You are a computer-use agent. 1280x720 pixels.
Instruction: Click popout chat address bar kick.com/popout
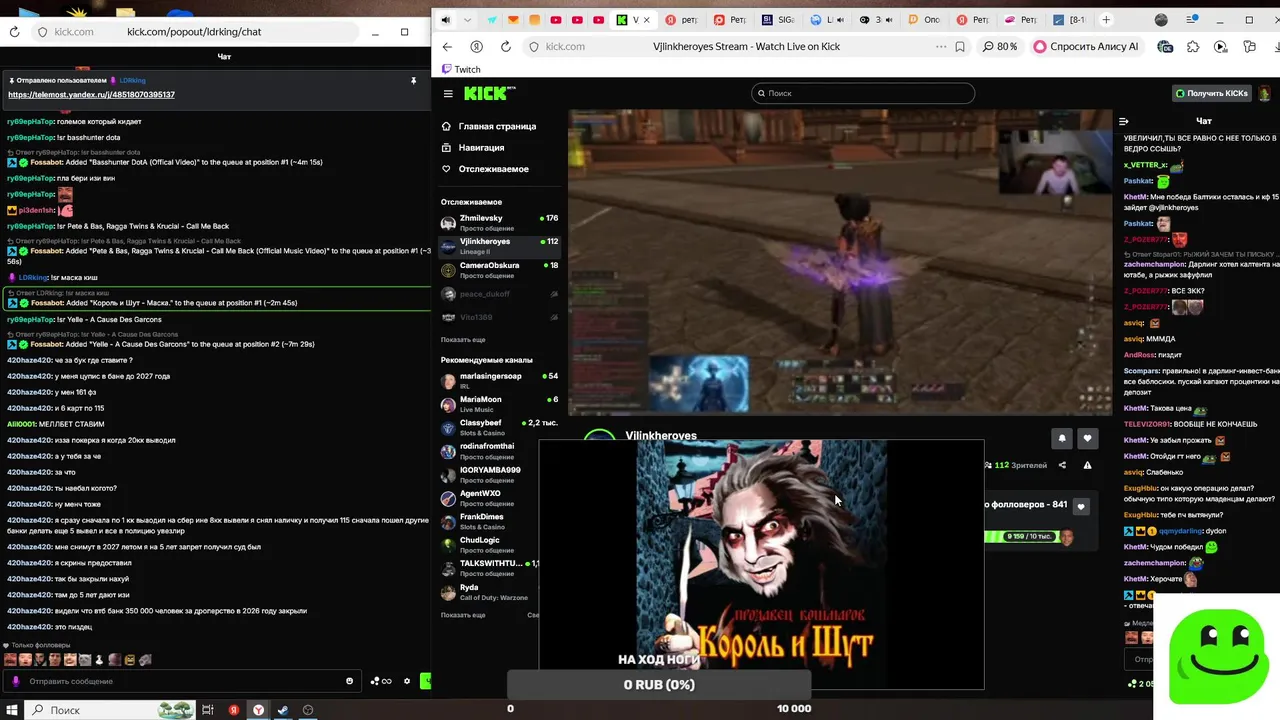[x=194, y=32]
